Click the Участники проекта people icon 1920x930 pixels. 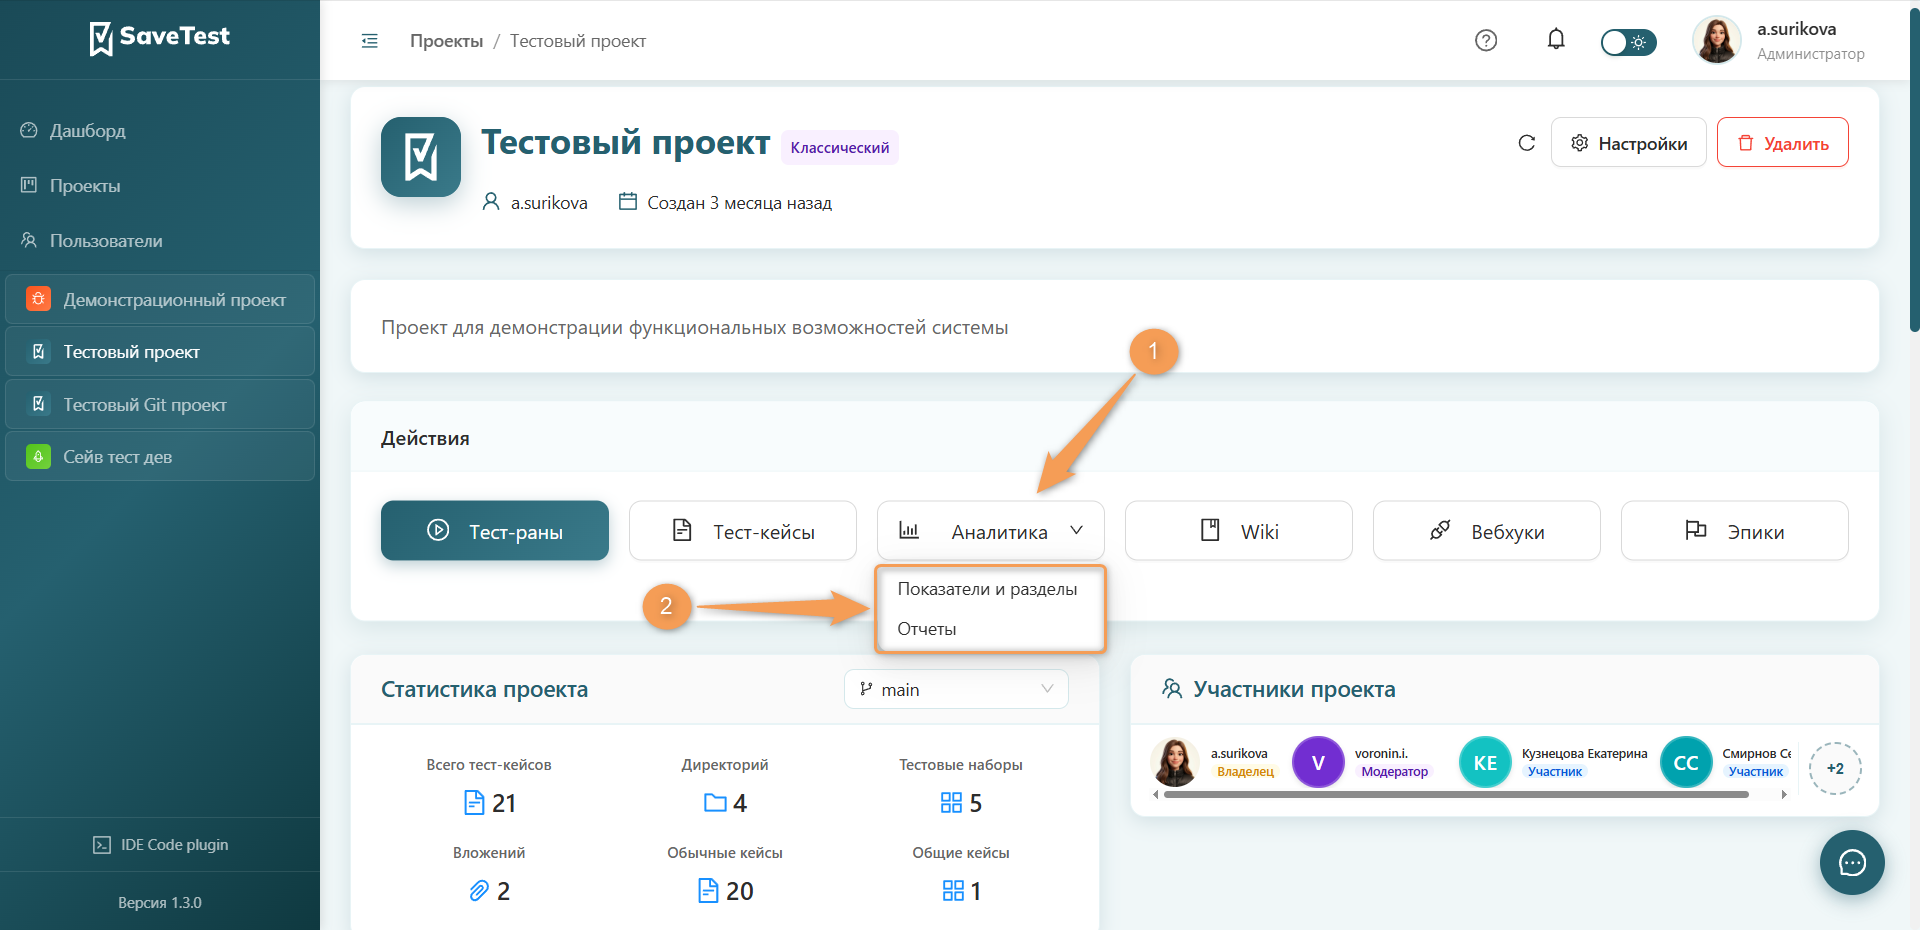pyautogui.click(x=1172, y=689)
